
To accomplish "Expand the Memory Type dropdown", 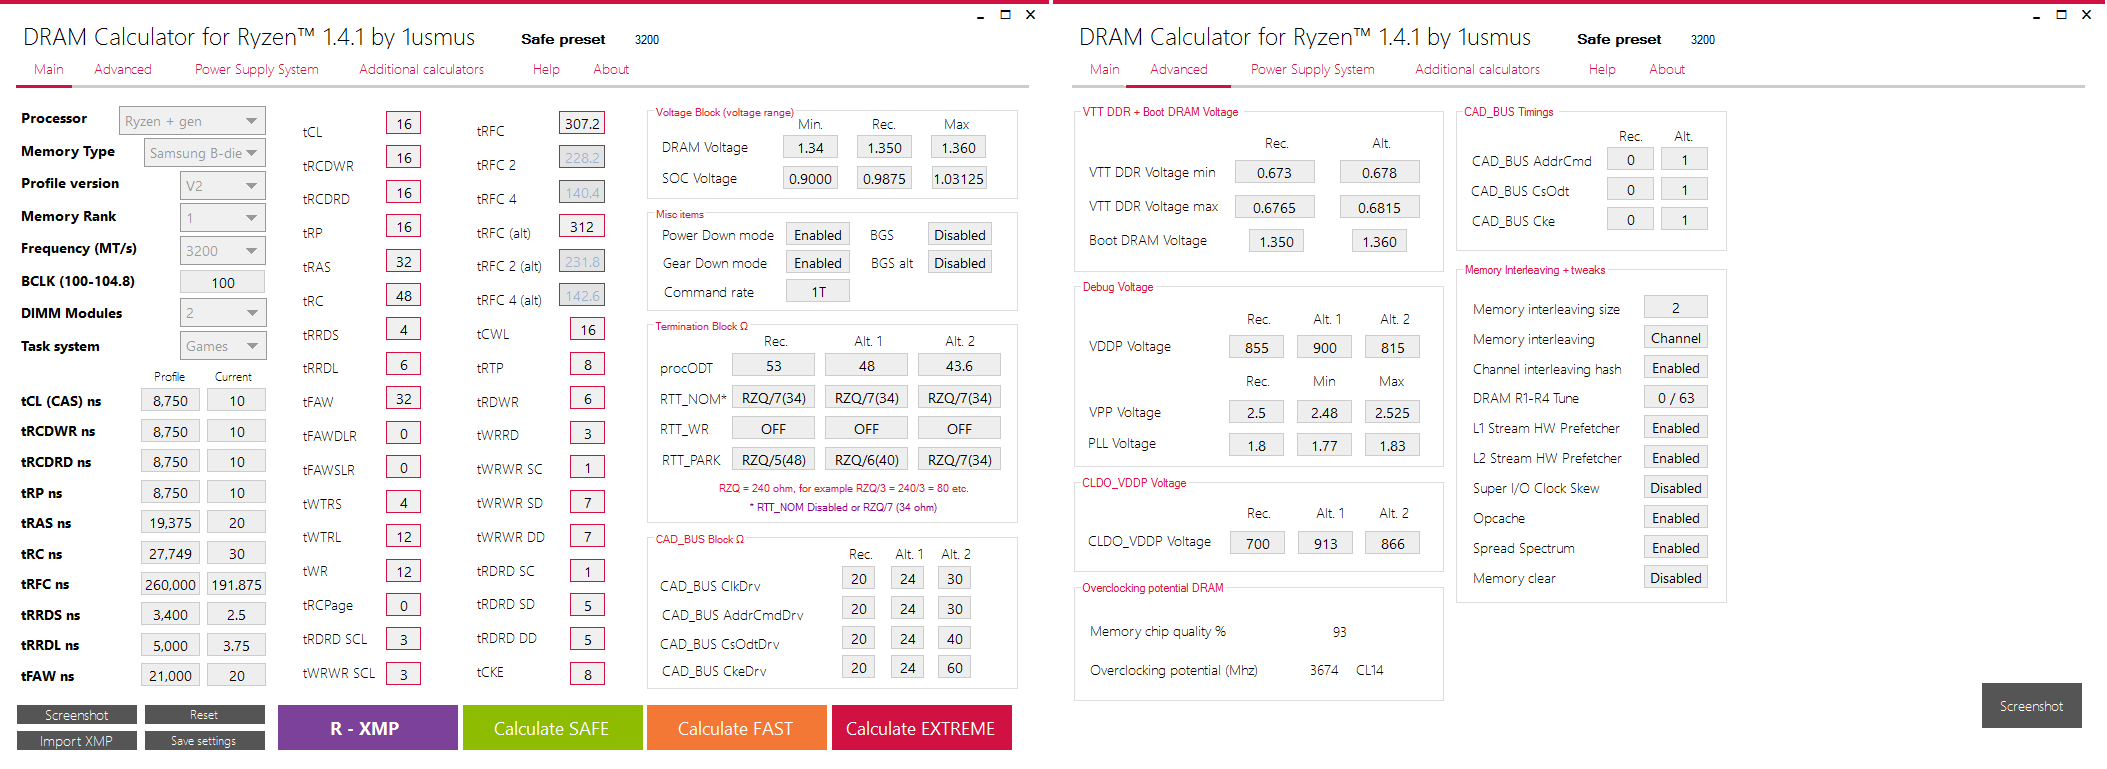I will (205, 153).
